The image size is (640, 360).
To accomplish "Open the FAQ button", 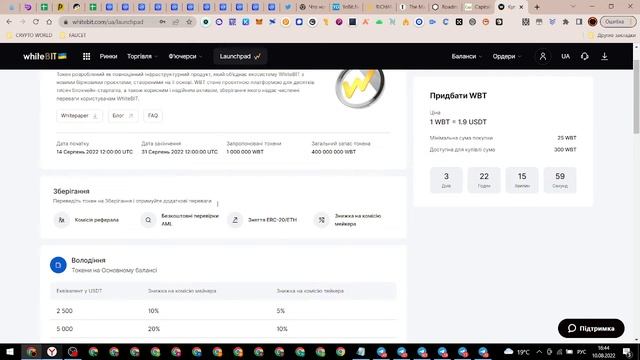I will pyautogui.click(x=153, y=116).
